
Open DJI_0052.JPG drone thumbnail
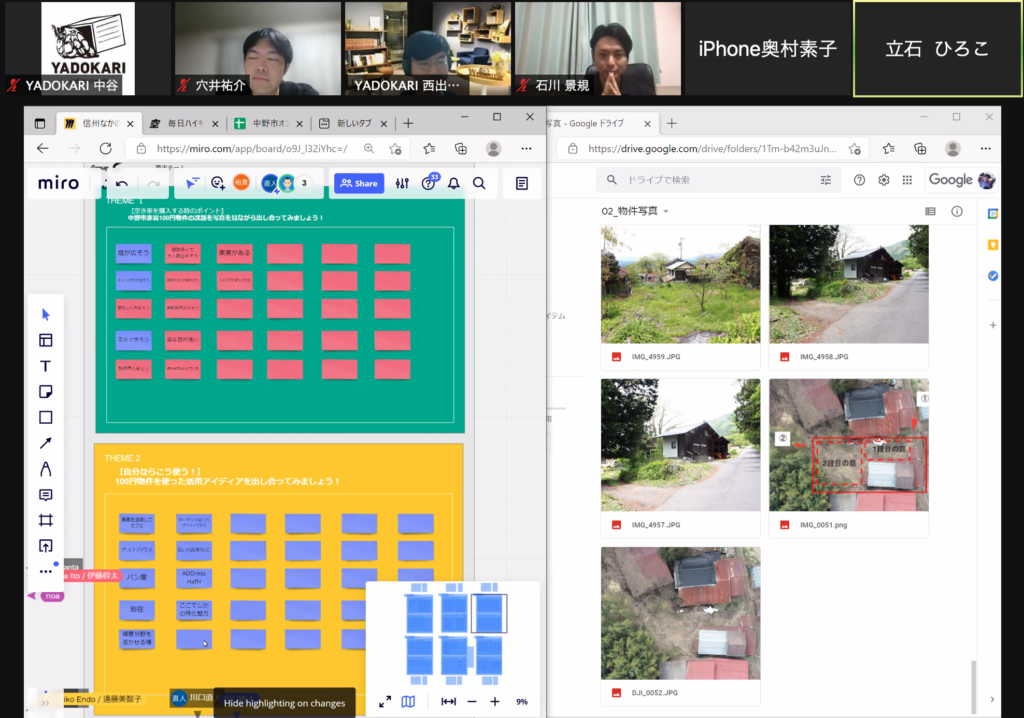[x=680, y=613]
